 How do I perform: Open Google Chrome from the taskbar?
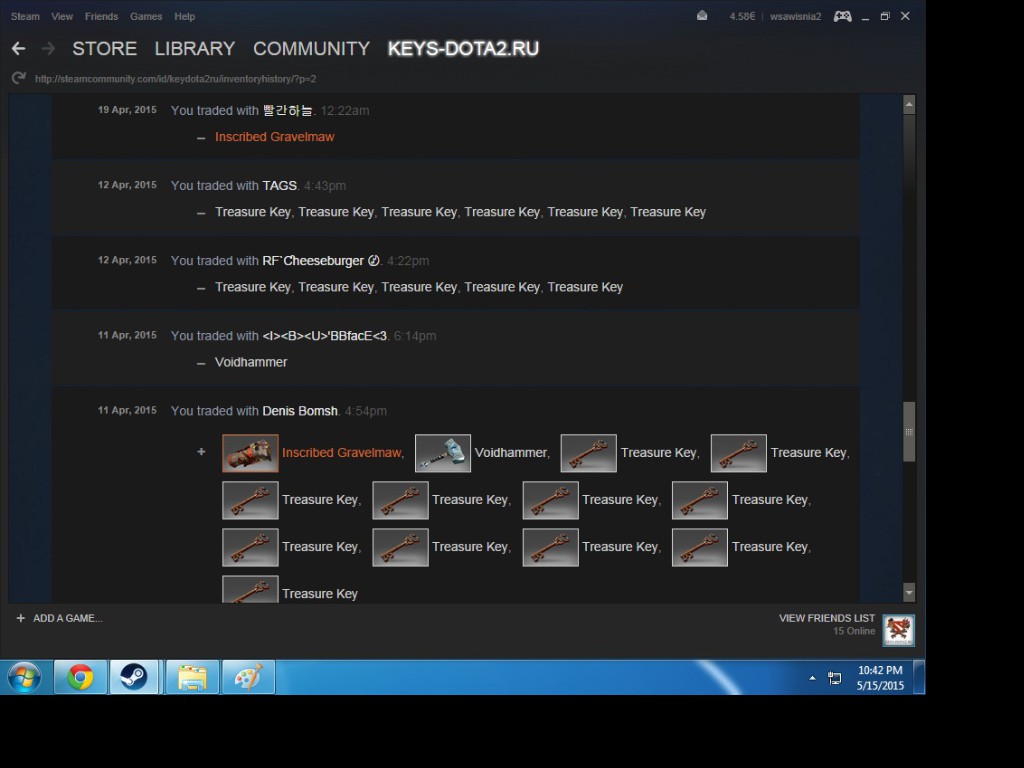click(x=80, y=677)
